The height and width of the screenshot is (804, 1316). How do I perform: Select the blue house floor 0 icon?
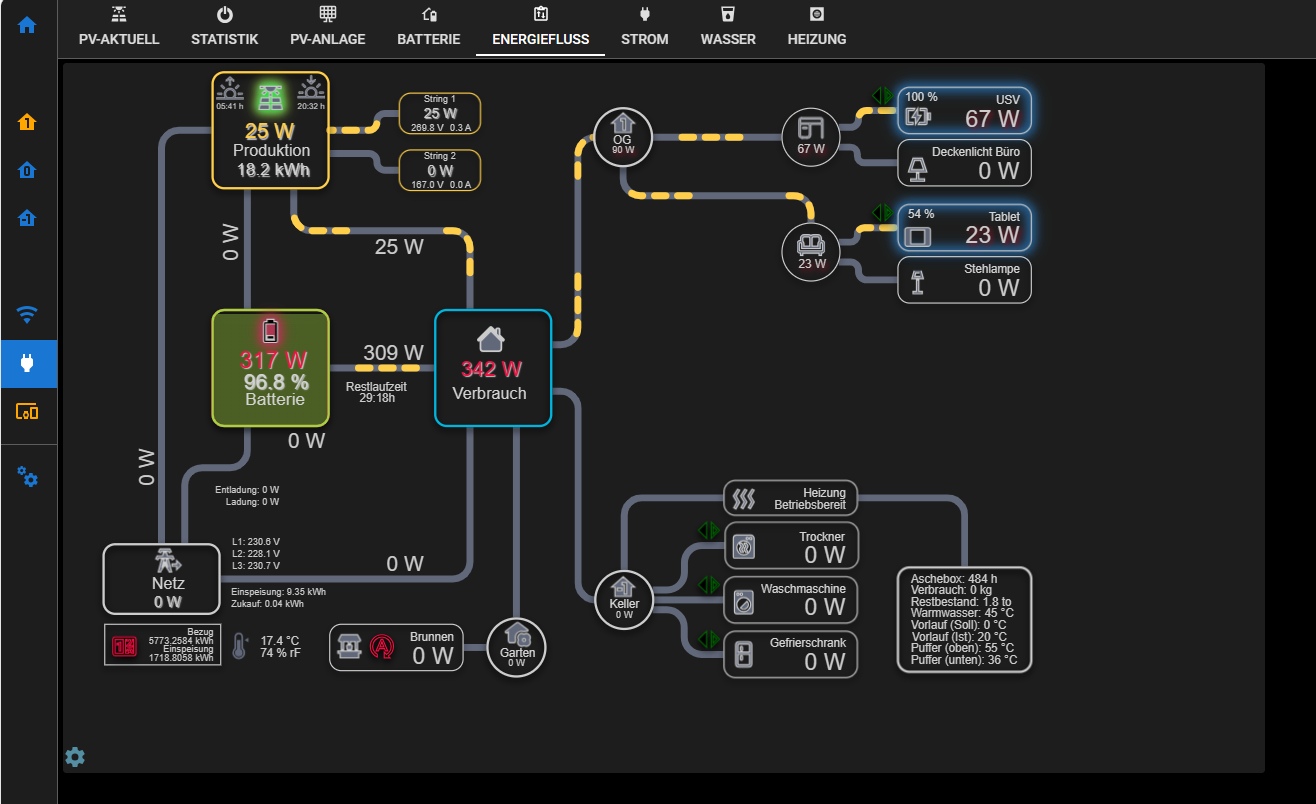click(x=27, y=170)
